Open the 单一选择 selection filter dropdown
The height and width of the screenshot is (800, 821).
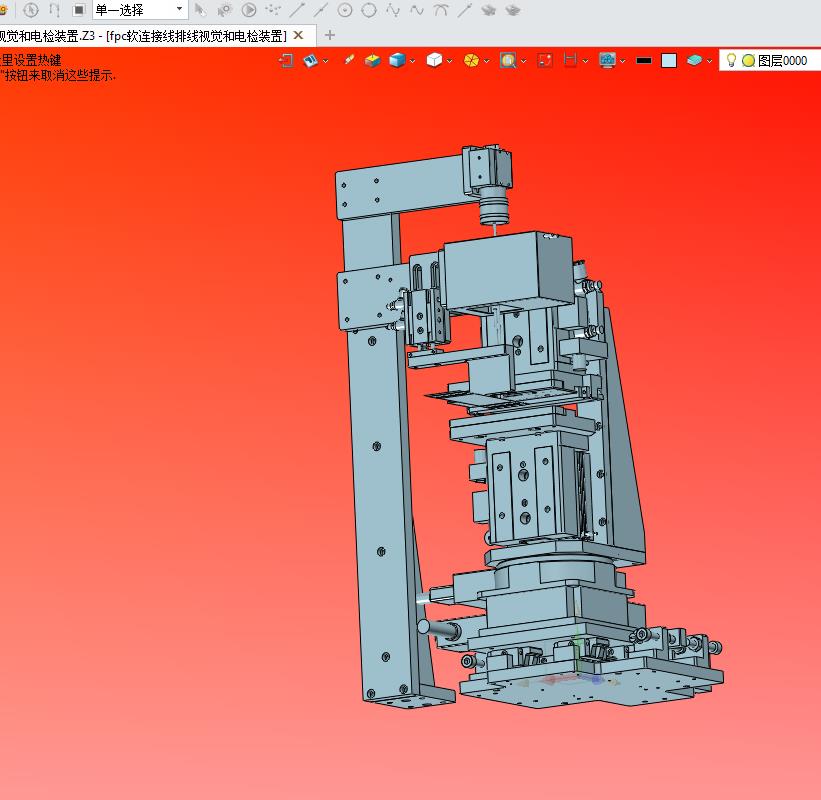click(179, 10)
